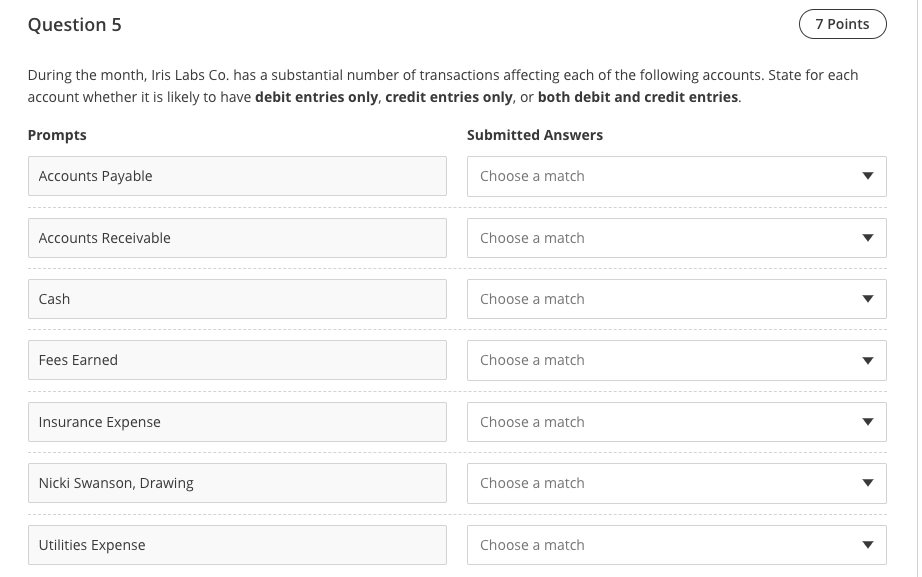Open the match selector for Utilities Expense
Image resolution: width=922 pixels, height=577 pixels.
click(x=676, y=545)
